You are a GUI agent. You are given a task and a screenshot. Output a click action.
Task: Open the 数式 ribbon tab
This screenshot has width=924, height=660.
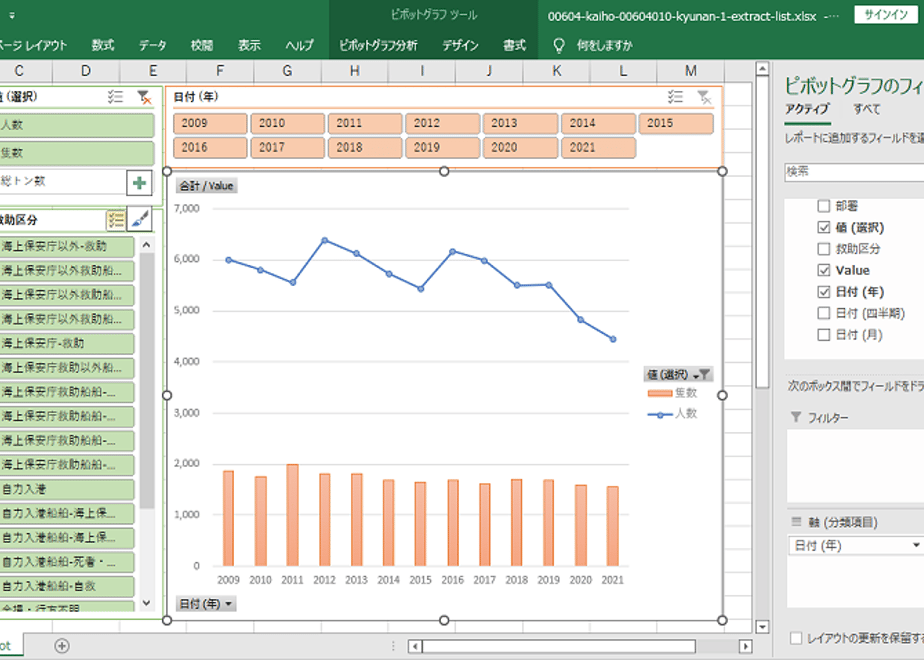point(103,45)
